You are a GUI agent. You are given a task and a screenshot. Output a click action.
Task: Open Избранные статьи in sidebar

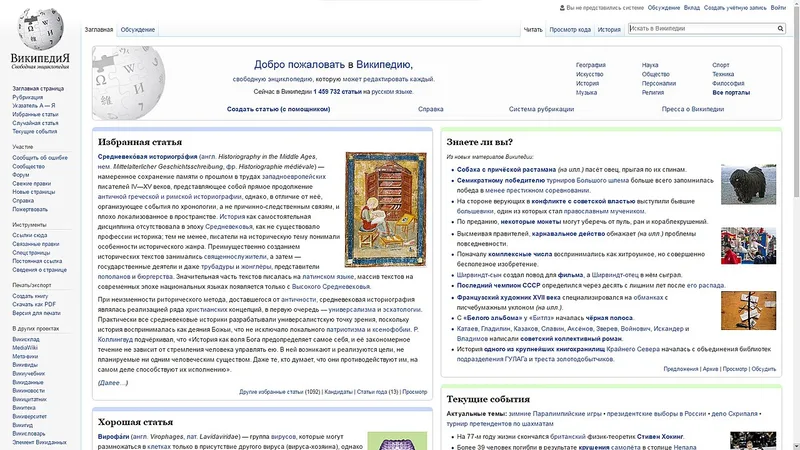pos(35,114)
